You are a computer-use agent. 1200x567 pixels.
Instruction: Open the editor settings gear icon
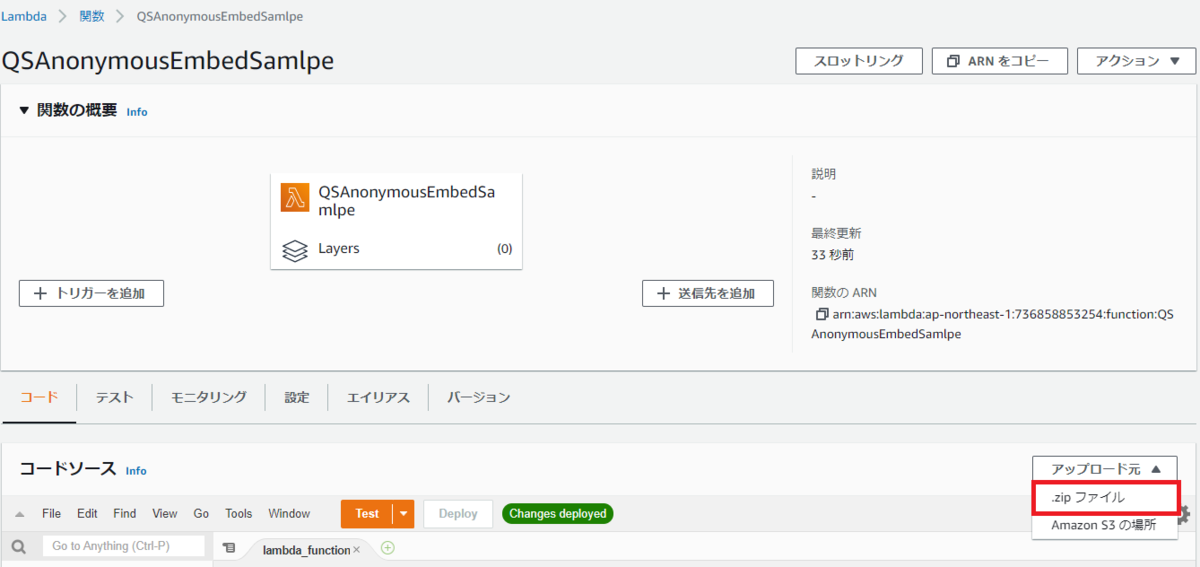point(1186,514)
